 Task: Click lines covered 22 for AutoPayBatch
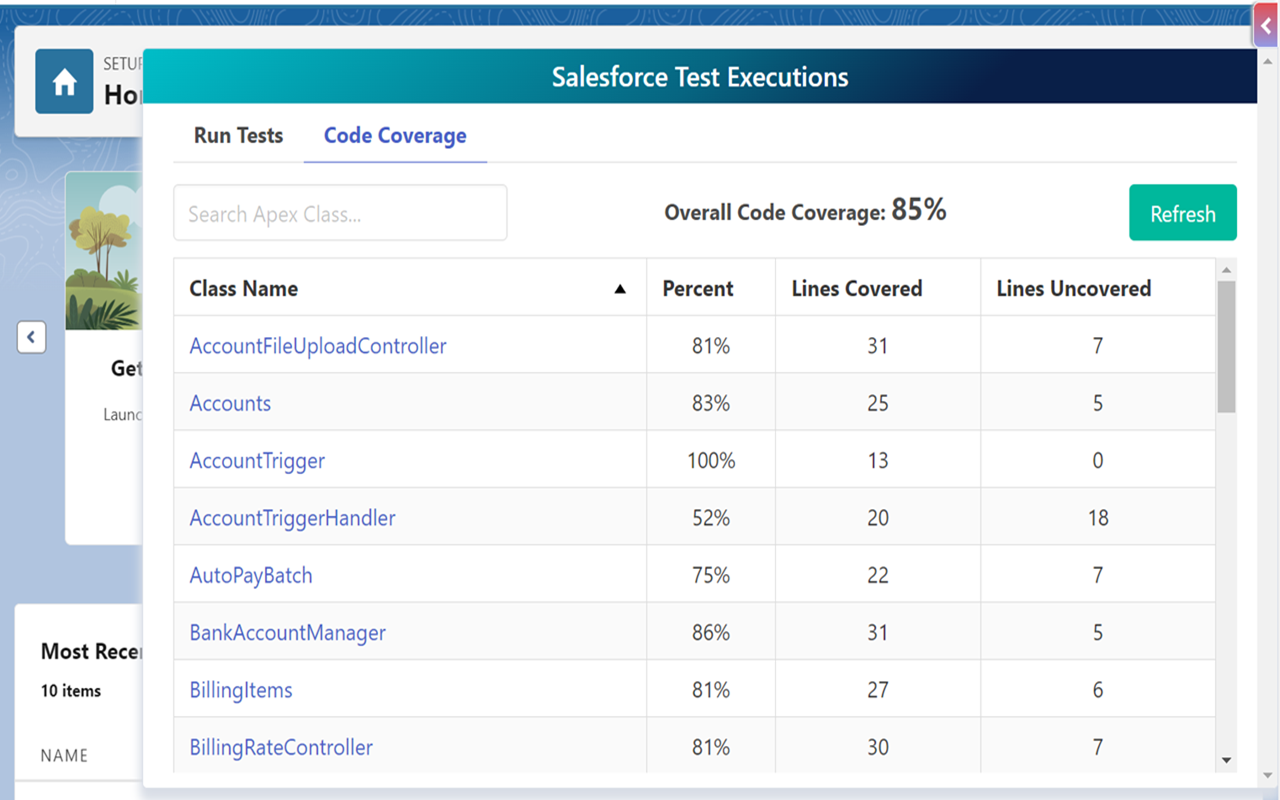[x=878, y=576]
